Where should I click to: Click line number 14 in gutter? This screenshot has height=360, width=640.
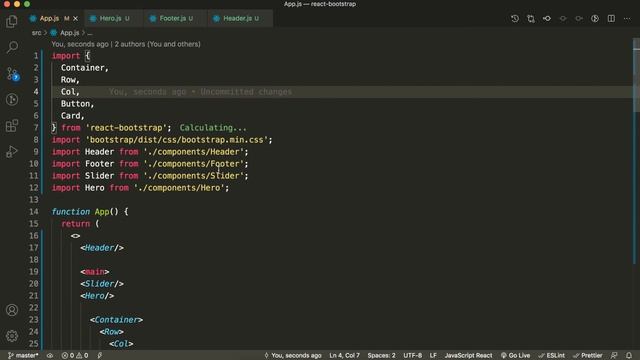point(33,211)
